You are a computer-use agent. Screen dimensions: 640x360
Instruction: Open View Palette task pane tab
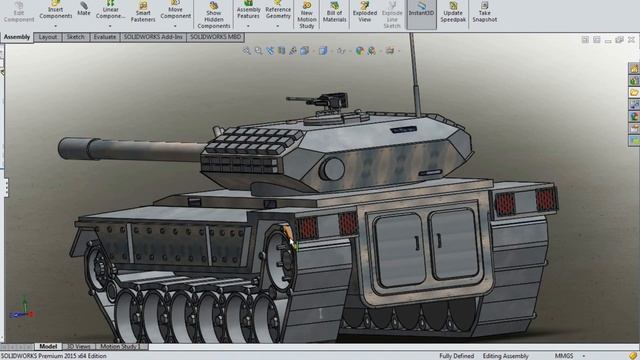[x=634, y=104]
